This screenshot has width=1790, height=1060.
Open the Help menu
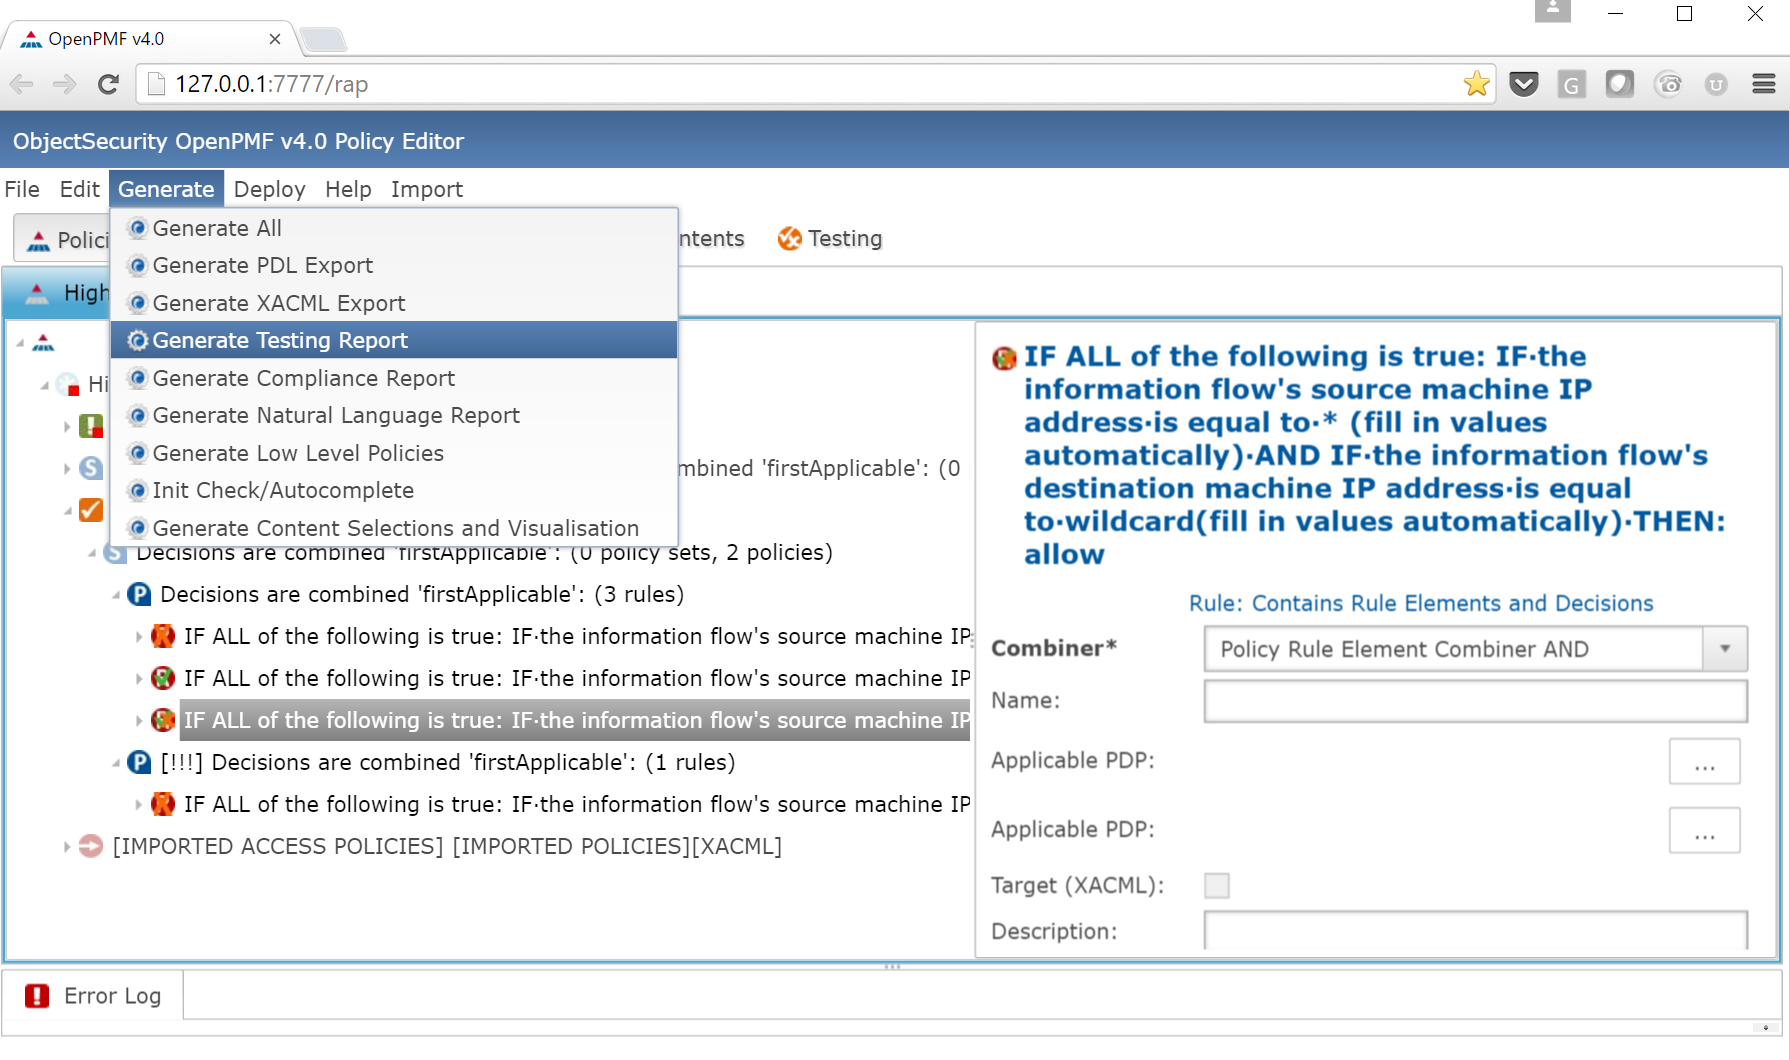tap(348, 189)
